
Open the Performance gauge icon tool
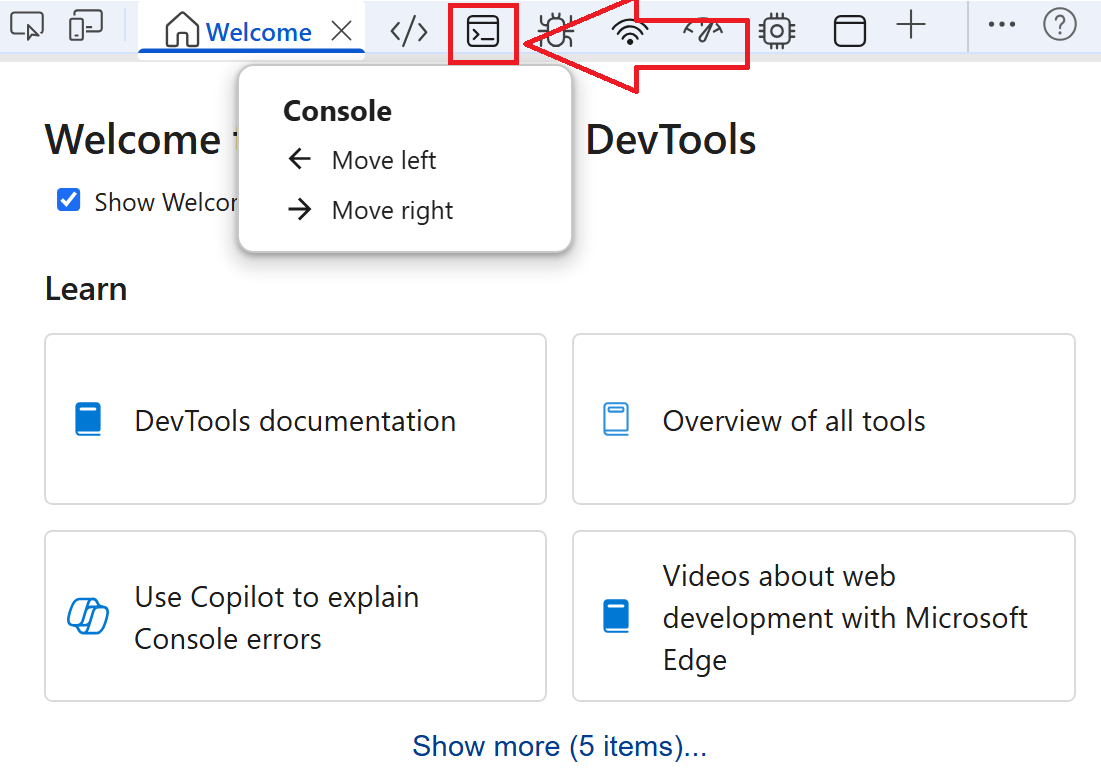704,31
